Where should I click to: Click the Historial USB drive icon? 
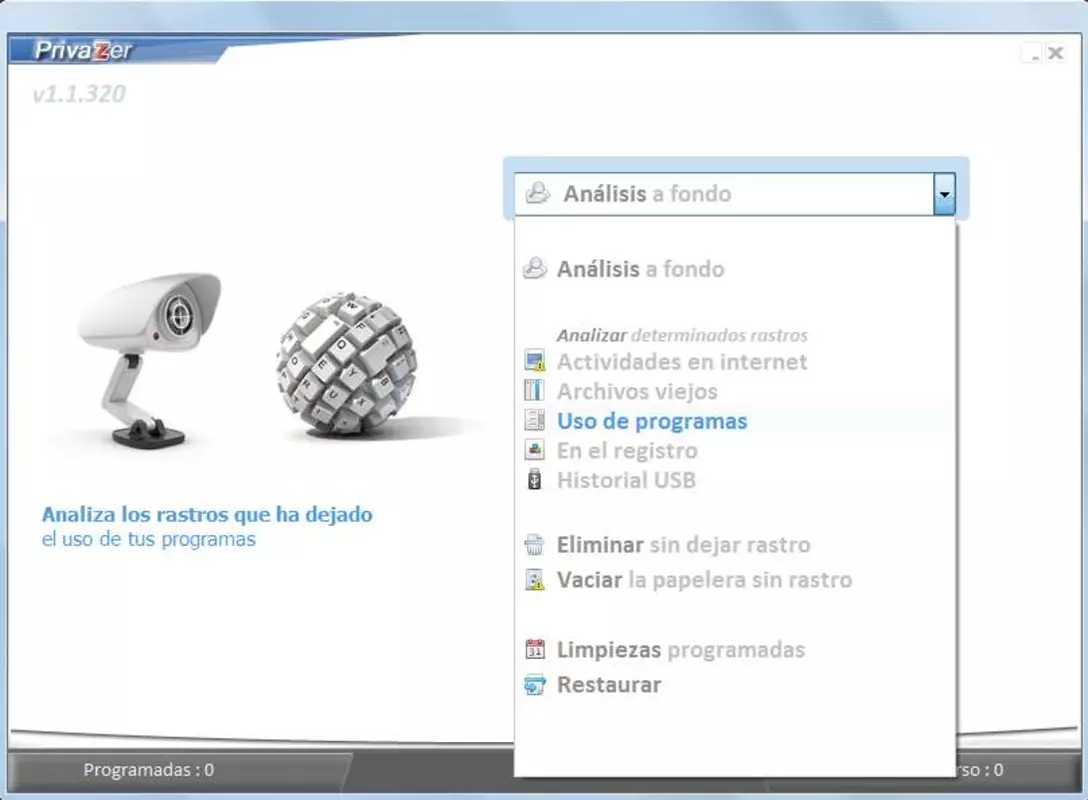534,479
